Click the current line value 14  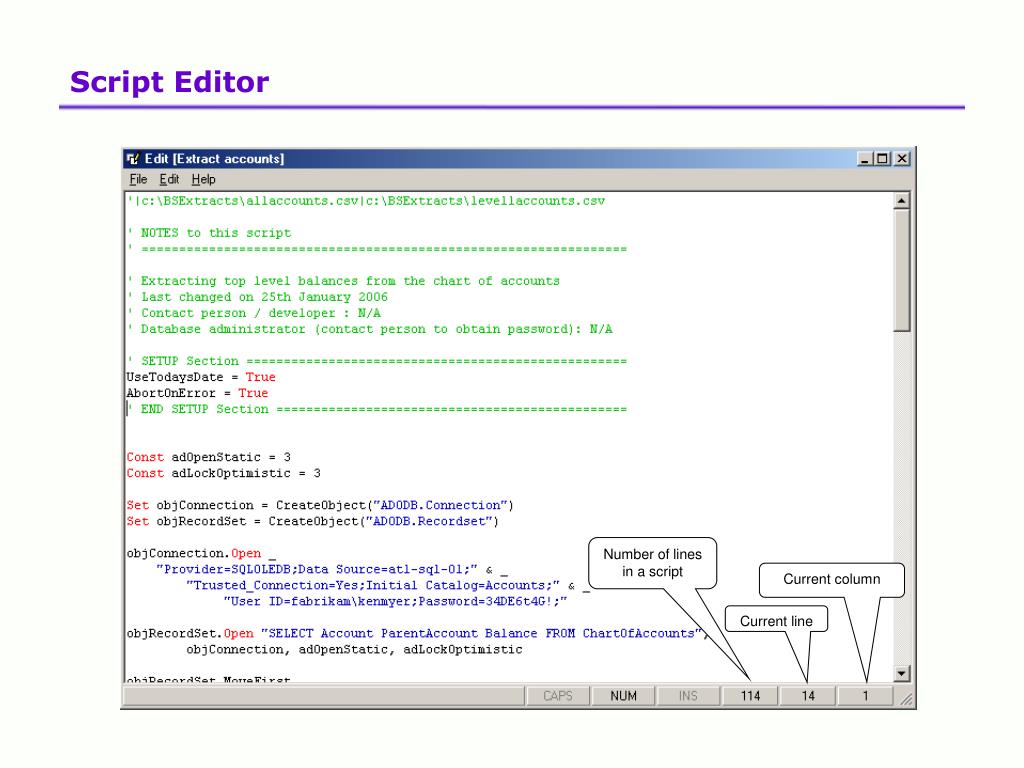point(808,696)
